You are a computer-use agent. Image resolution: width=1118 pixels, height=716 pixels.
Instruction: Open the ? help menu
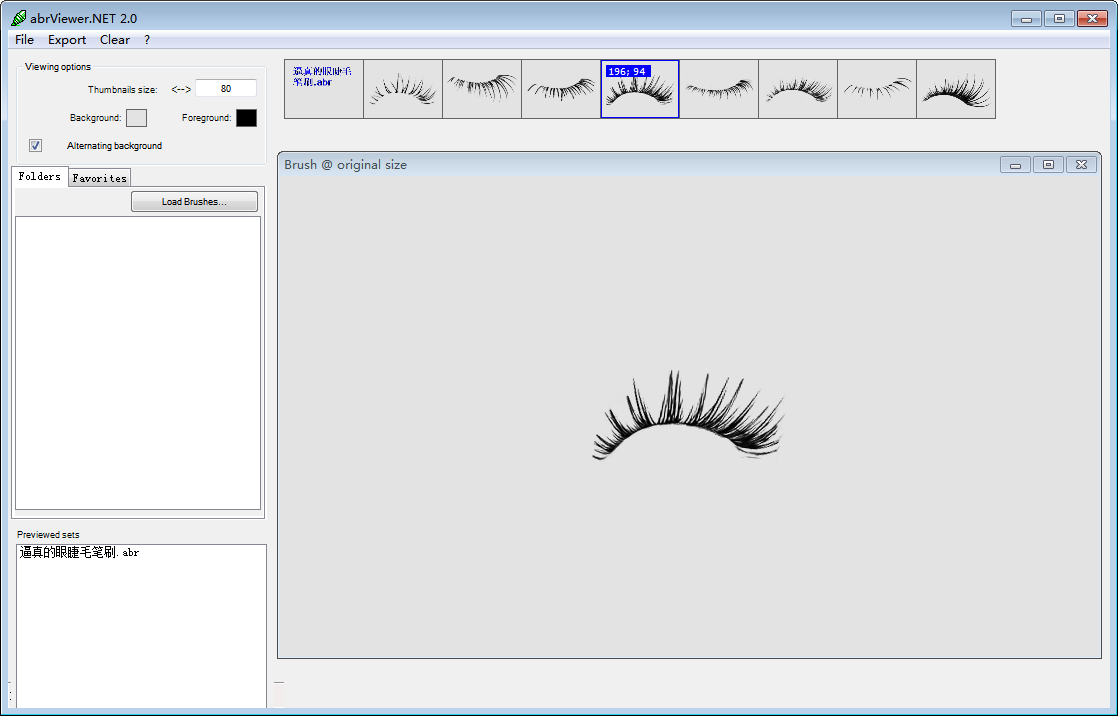pos(147,40)
